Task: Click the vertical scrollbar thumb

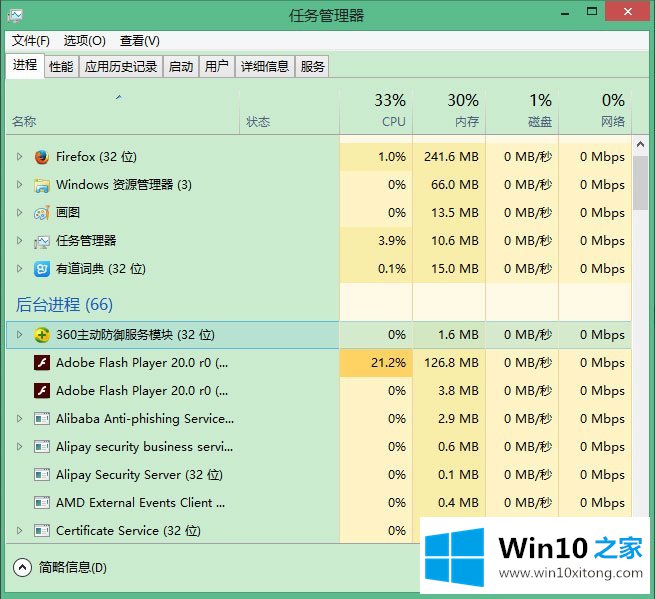Action: point(640,183)
